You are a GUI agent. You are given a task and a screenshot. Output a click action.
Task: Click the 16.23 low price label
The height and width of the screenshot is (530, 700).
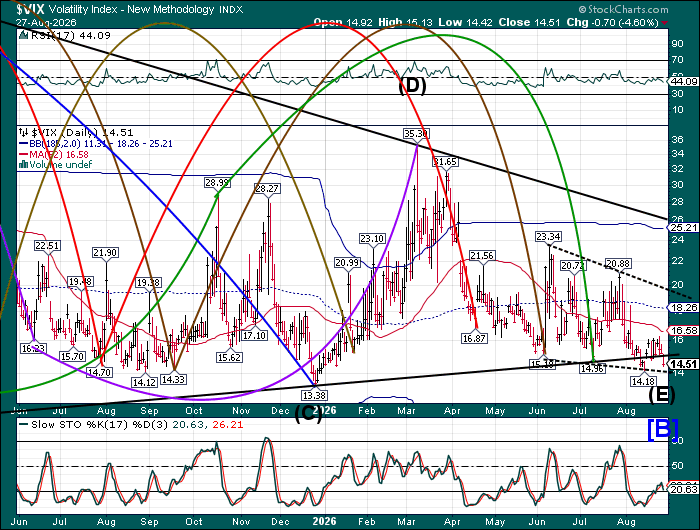[x=33, y=348]
